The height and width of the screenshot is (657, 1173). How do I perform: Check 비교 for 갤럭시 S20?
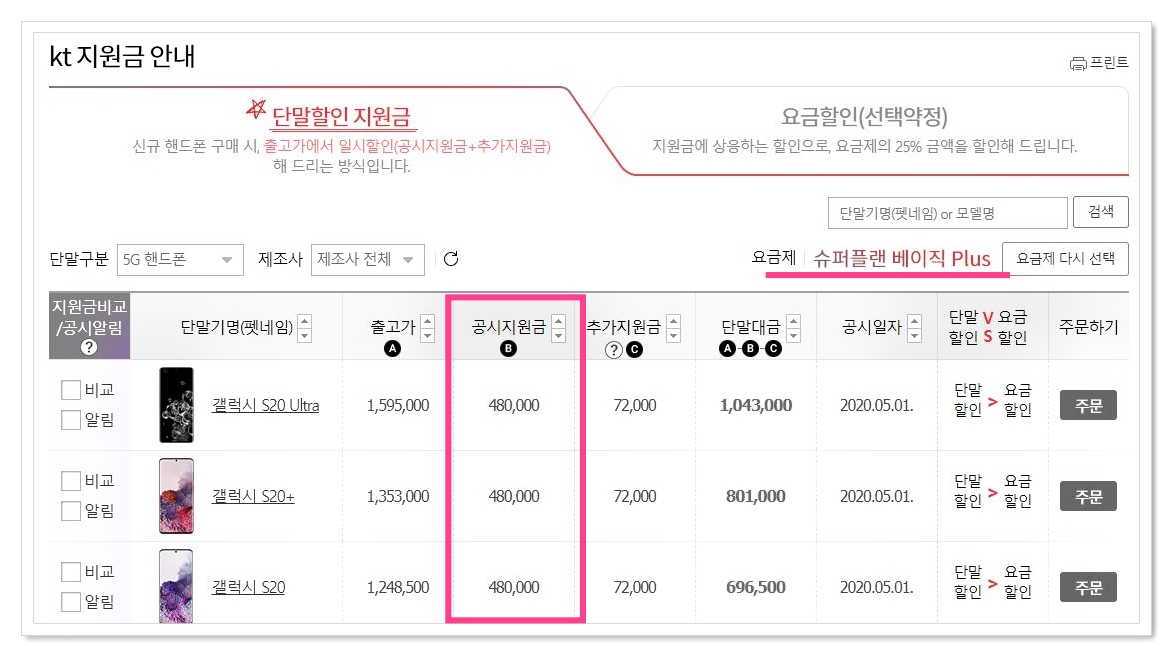70,572
